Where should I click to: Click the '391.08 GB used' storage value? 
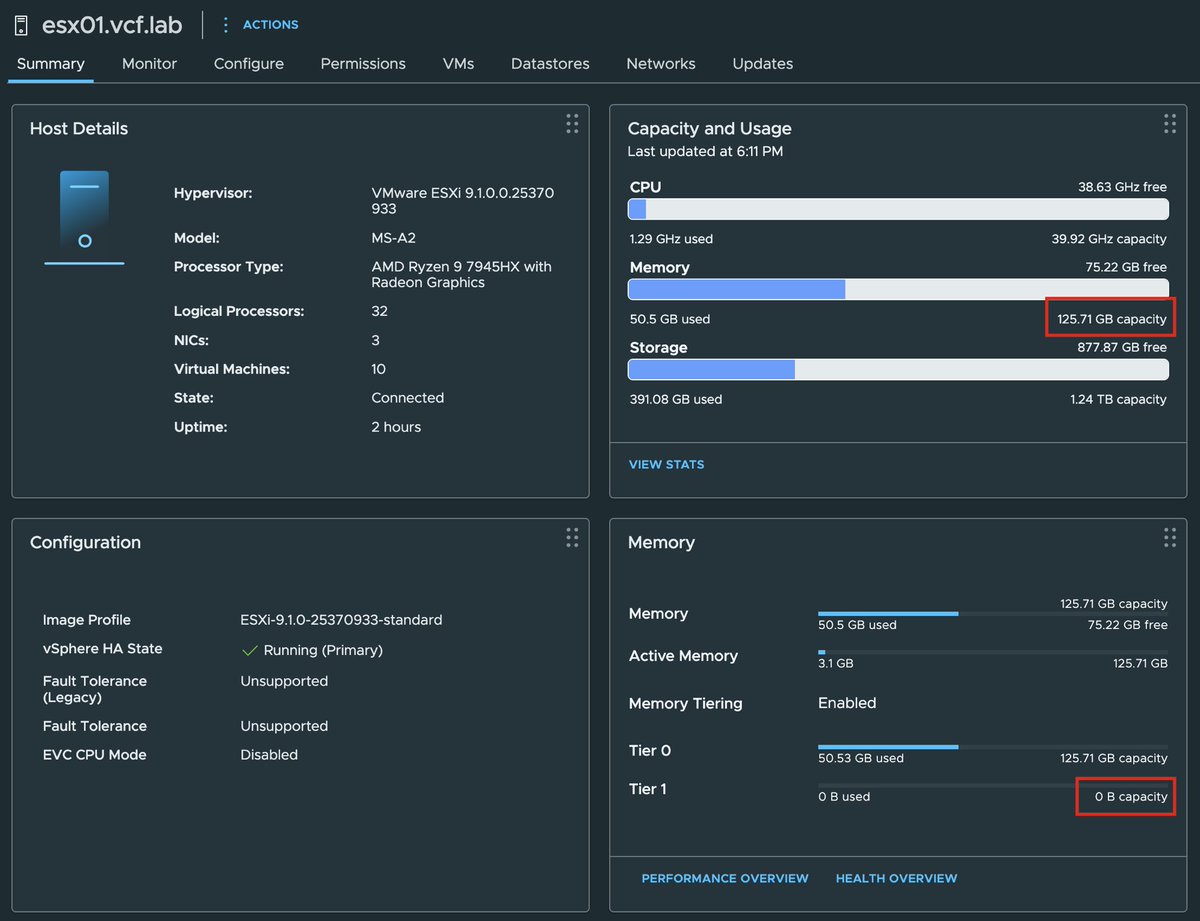pos(675,399)
